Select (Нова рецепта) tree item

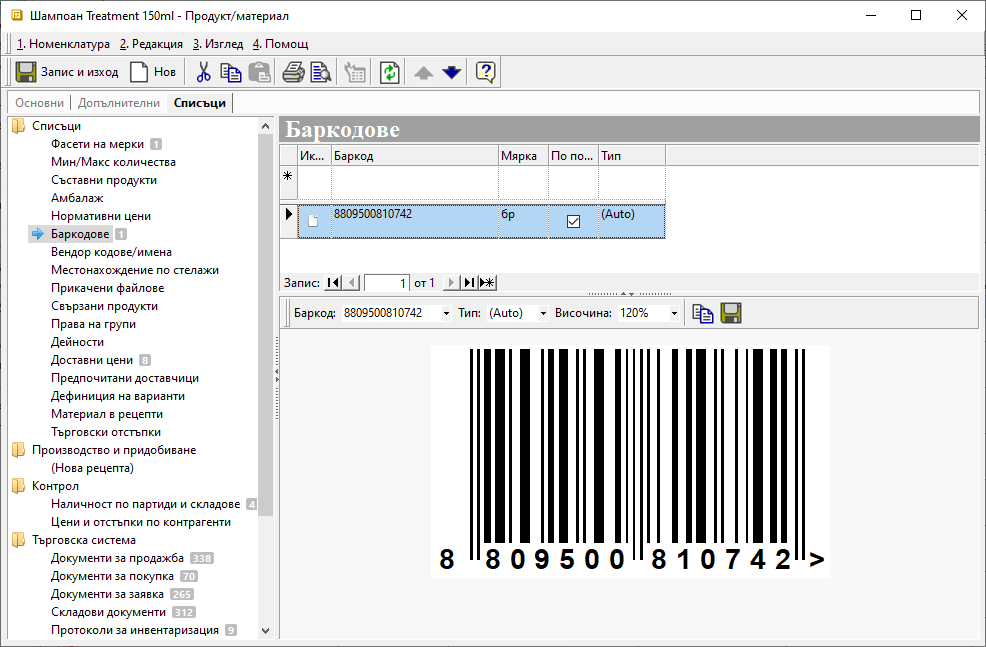click(x=92, y=468)
